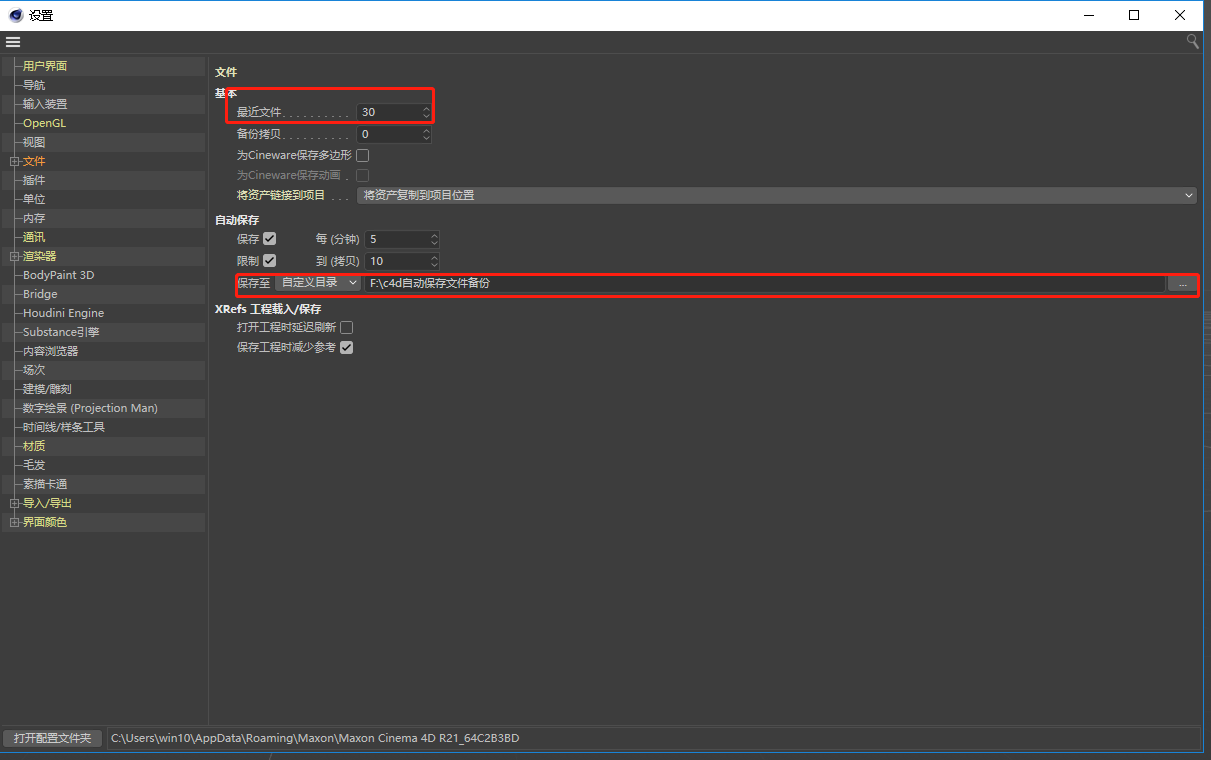Open the hamburger menu icon
Image resolution: width=1211 pixels, height=760 pixels.
click(x=13, y=42)
